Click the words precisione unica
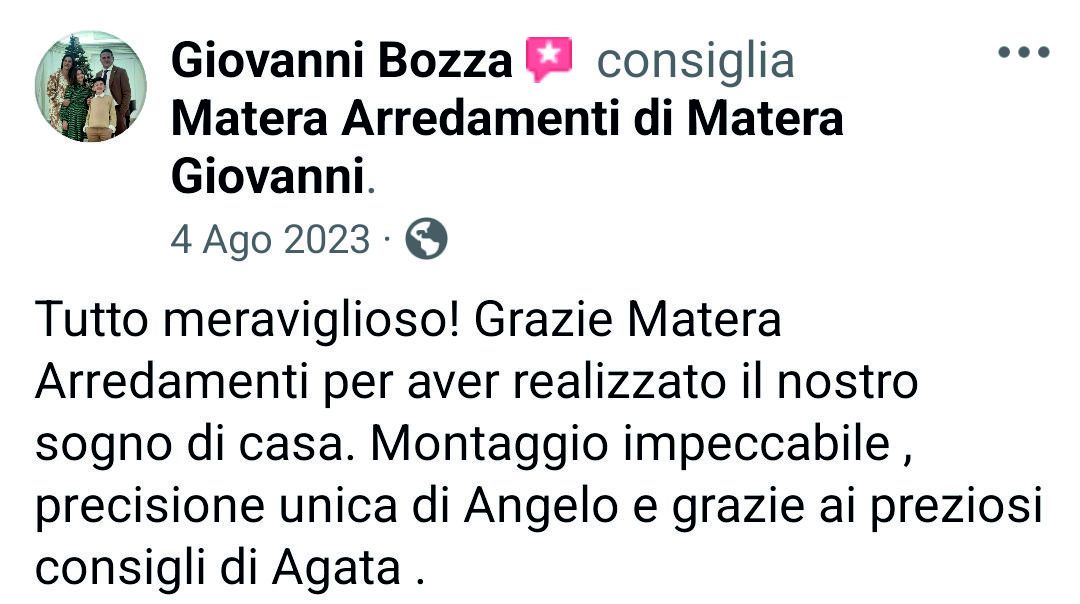This screenshot has width=1080, height=604. pos(216,507)
